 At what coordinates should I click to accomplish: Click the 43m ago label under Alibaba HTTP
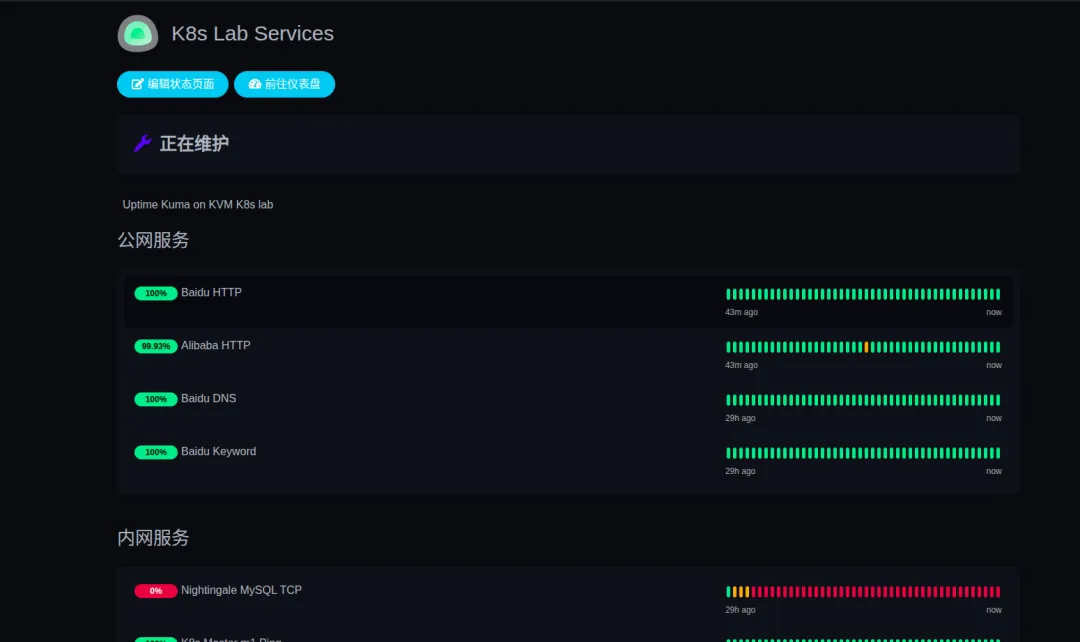point(741,365)
